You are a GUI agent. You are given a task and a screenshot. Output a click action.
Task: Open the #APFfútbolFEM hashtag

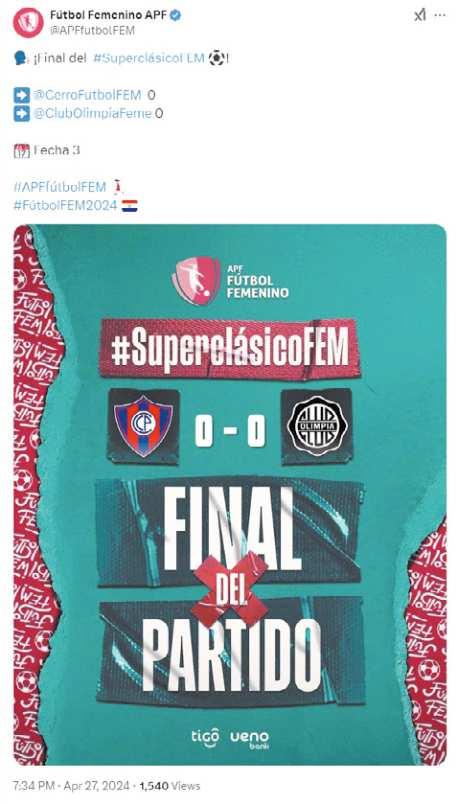(59, 187)
